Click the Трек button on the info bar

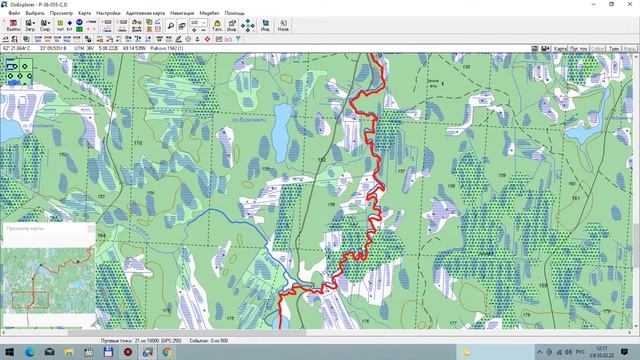[614, 49]
